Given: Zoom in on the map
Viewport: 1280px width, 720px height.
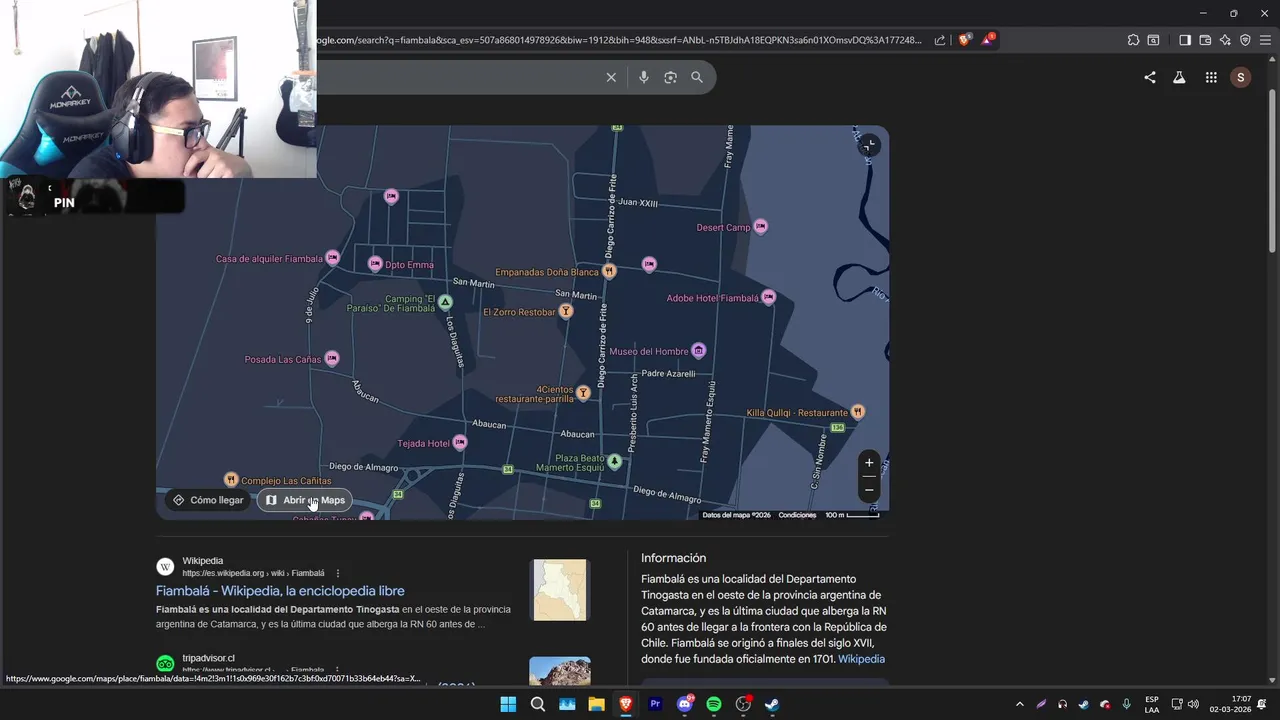Looking at the screenshot, I should click(869, 463).
